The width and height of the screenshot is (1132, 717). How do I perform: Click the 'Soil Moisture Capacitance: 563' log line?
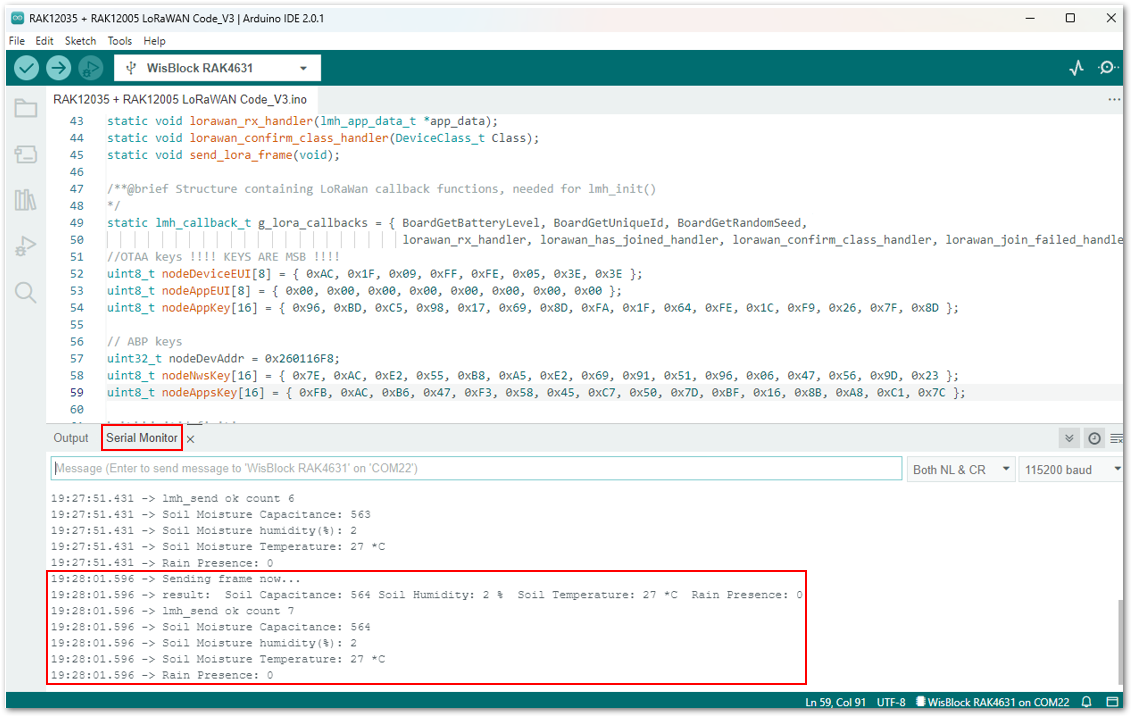click(x=211, y=515)
